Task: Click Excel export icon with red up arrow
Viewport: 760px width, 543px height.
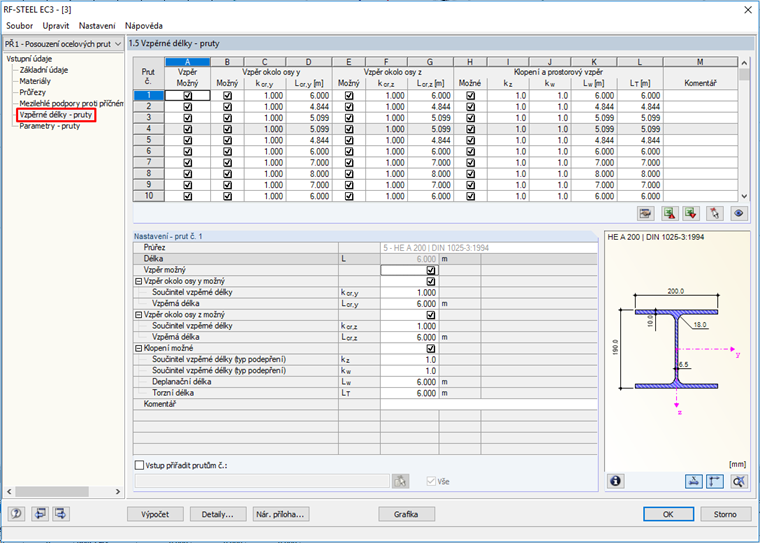Action: [670, 213]
